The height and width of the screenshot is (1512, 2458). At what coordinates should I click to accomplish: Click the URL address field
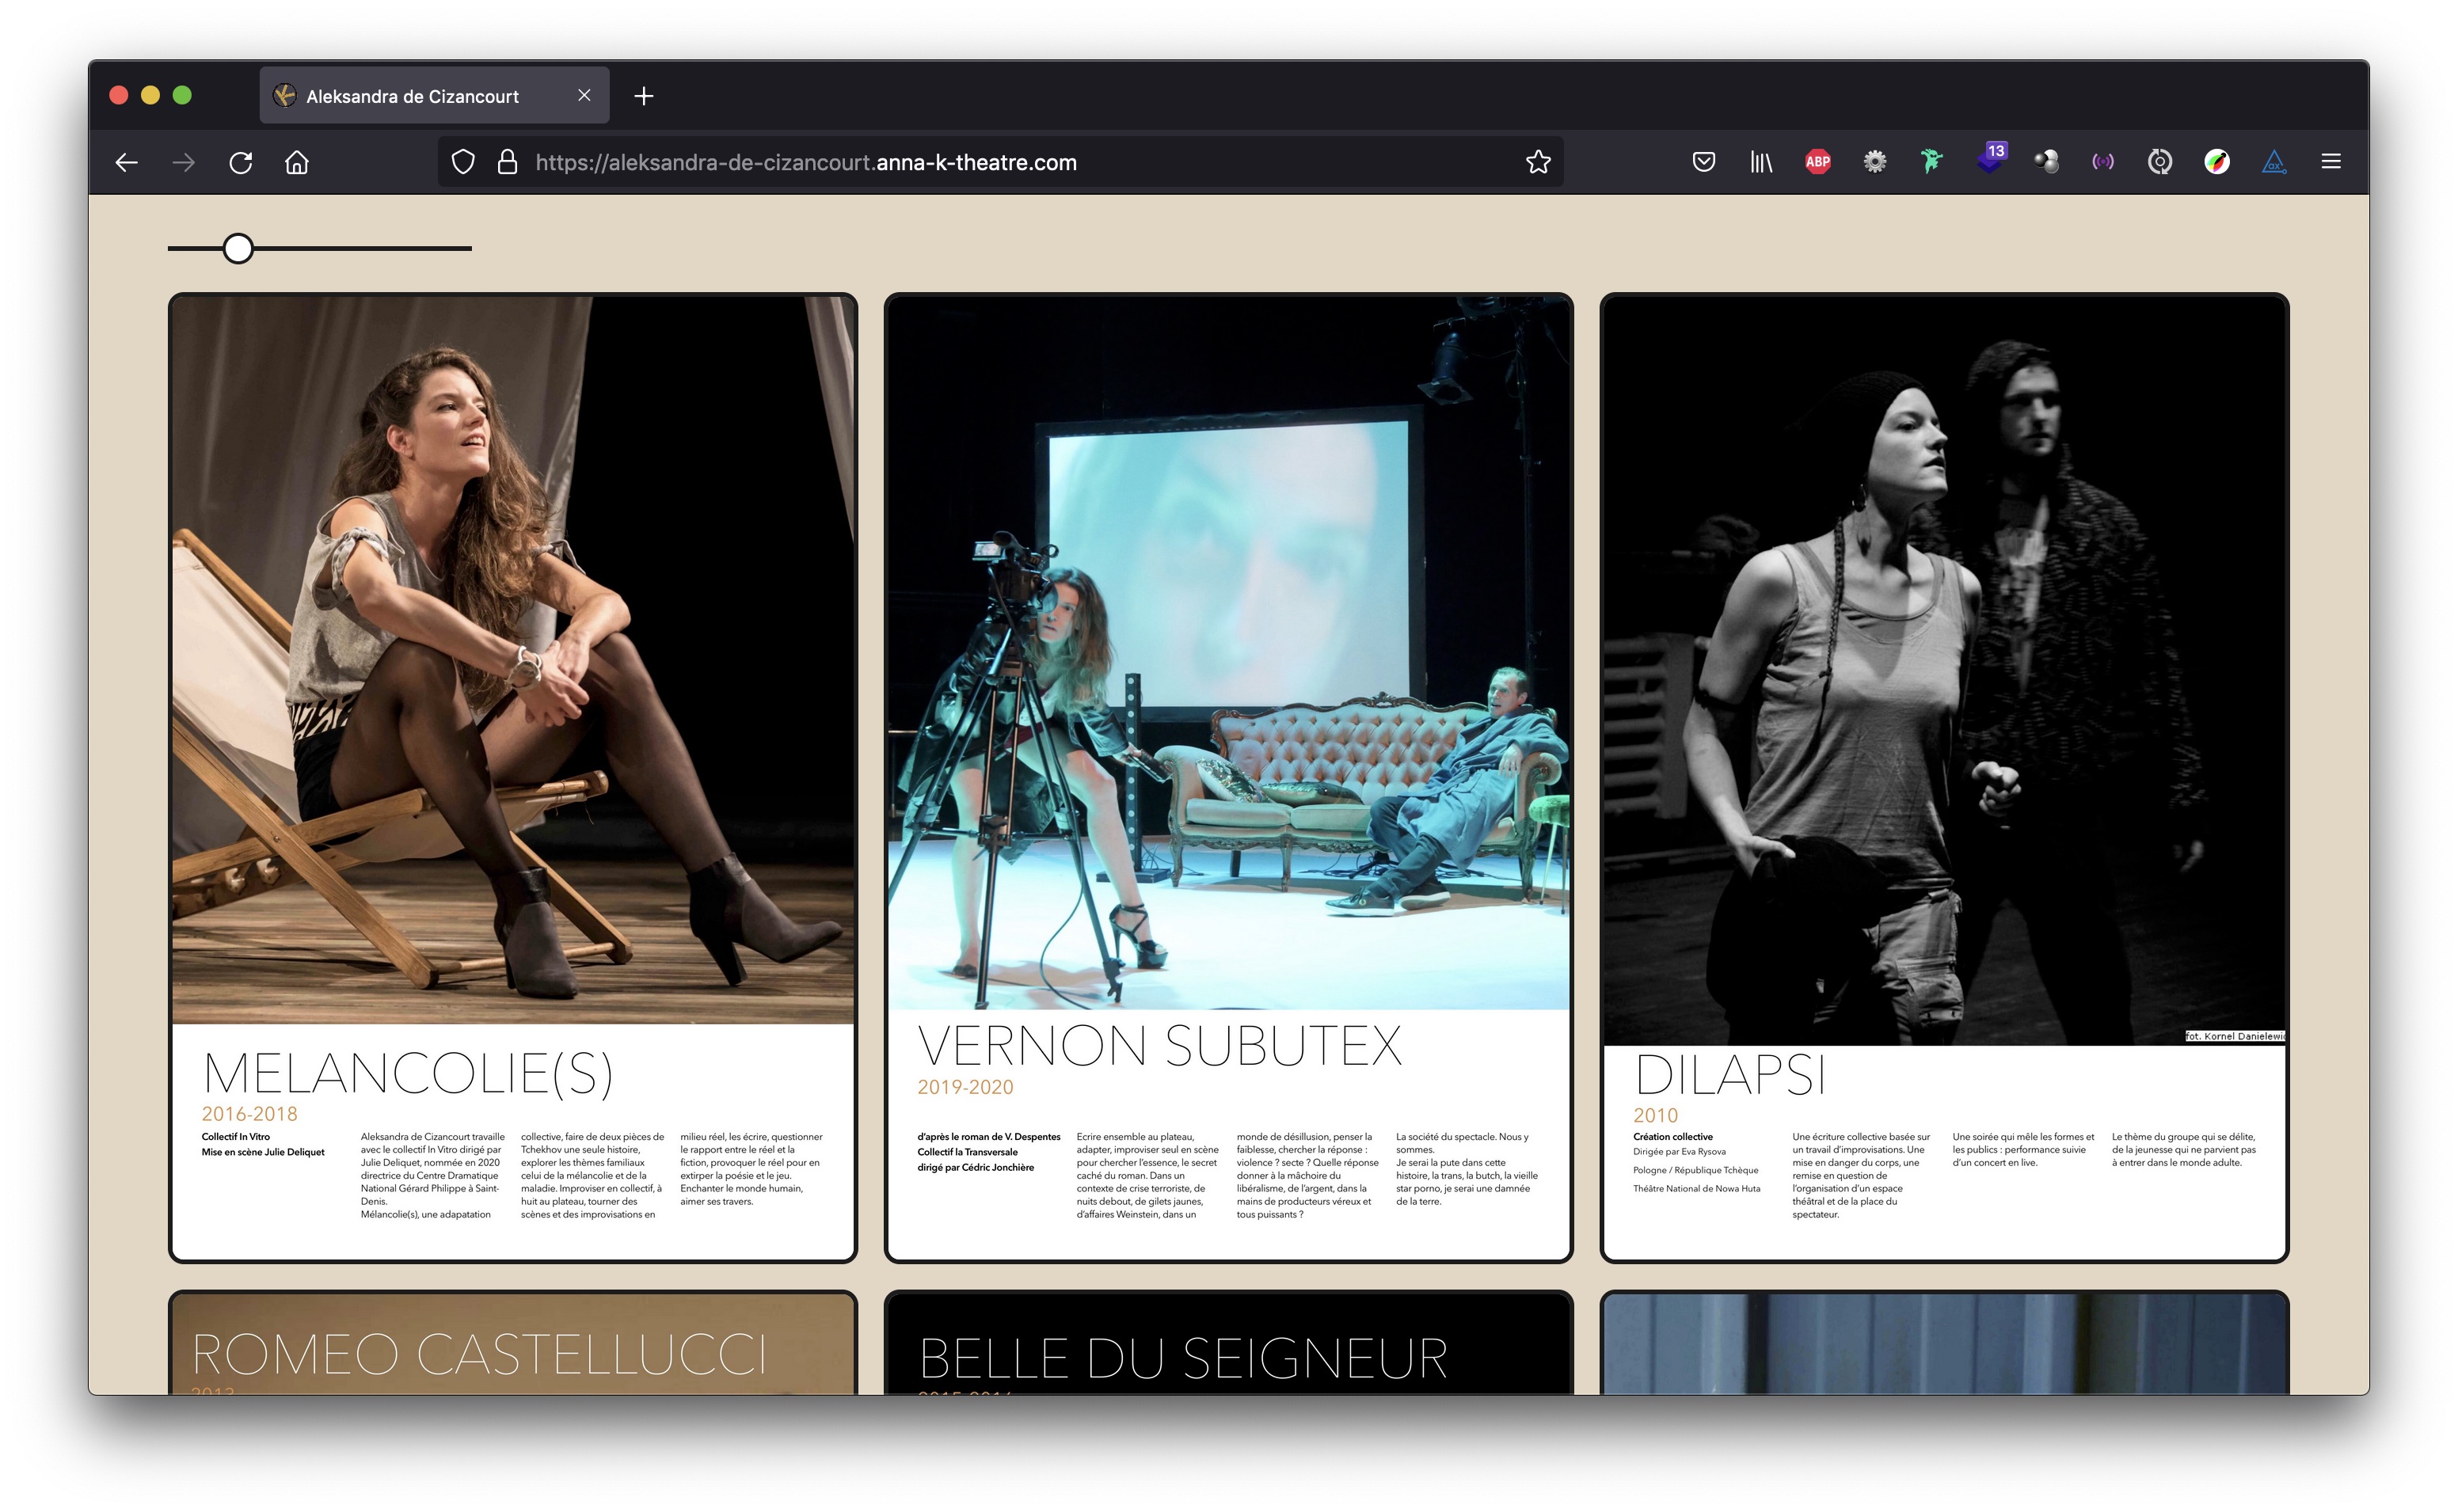coord(1000,162)
